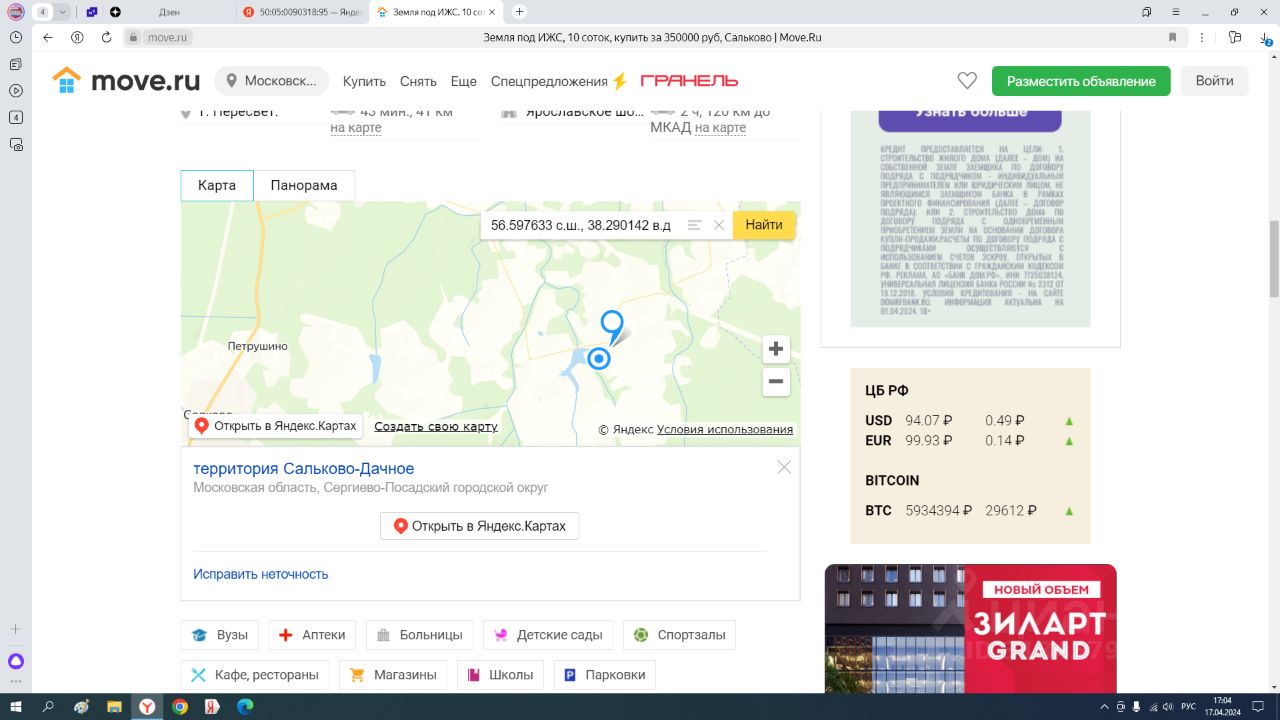The width and height of the screenshot is (1280, 720).
Task: Open Windows taskbar search
Action: click(48, 706)
